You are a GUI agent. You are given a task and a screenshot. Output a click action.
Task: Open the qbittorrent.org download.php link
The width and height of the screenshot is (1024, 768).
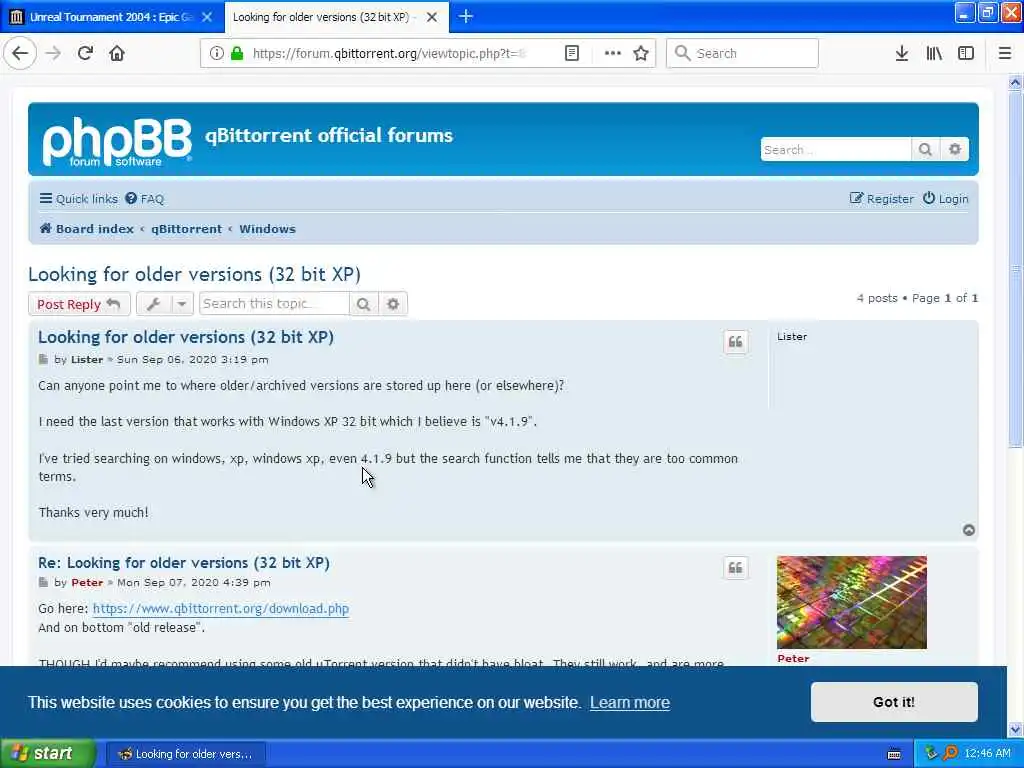tap(221, 609)
